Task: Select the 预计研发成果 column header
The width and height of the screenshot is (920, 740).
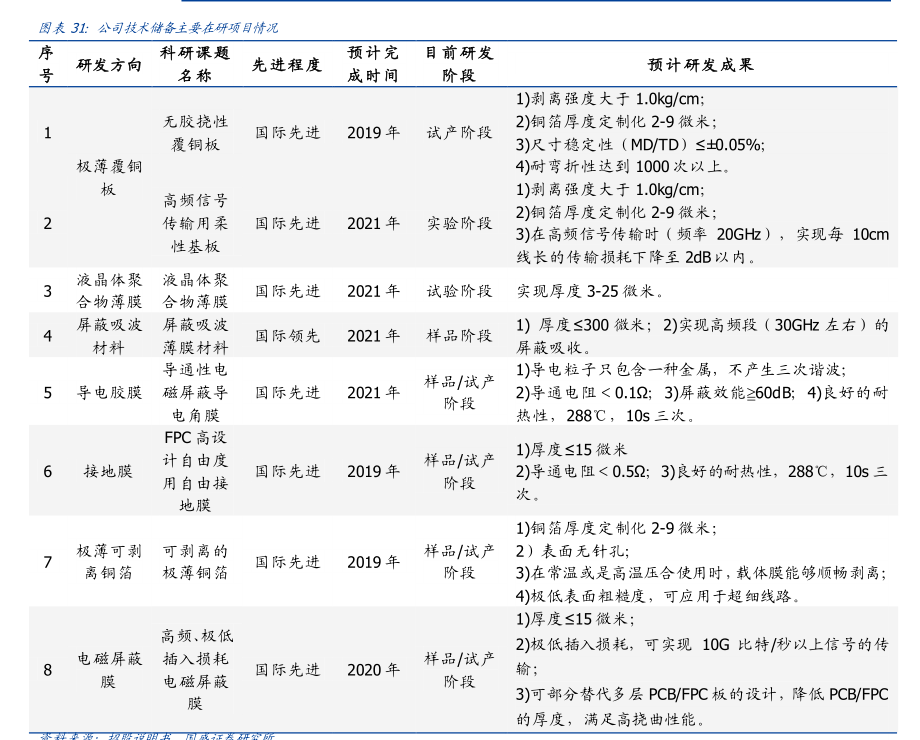Action: 700,65
